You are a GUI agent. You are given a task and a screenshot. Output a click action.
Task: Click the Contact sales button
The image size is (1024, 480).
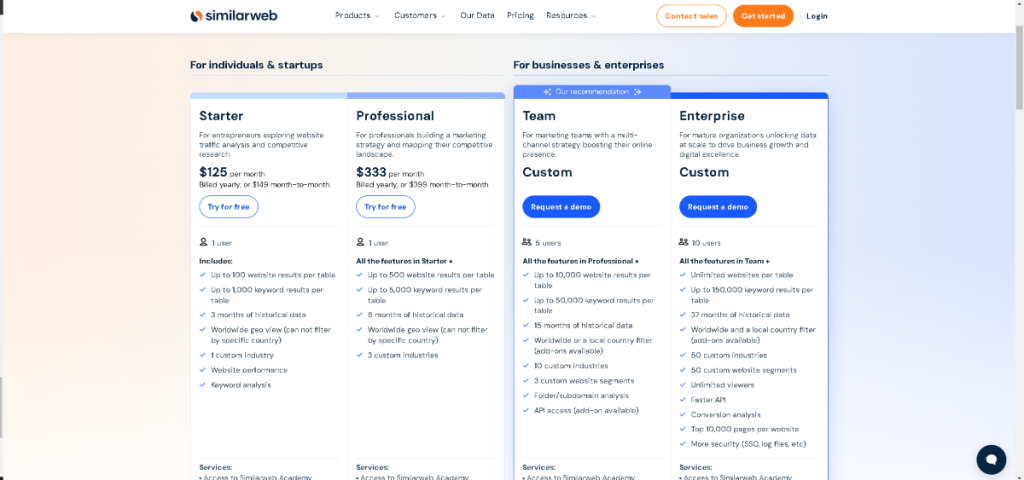[x=691, y=16]
